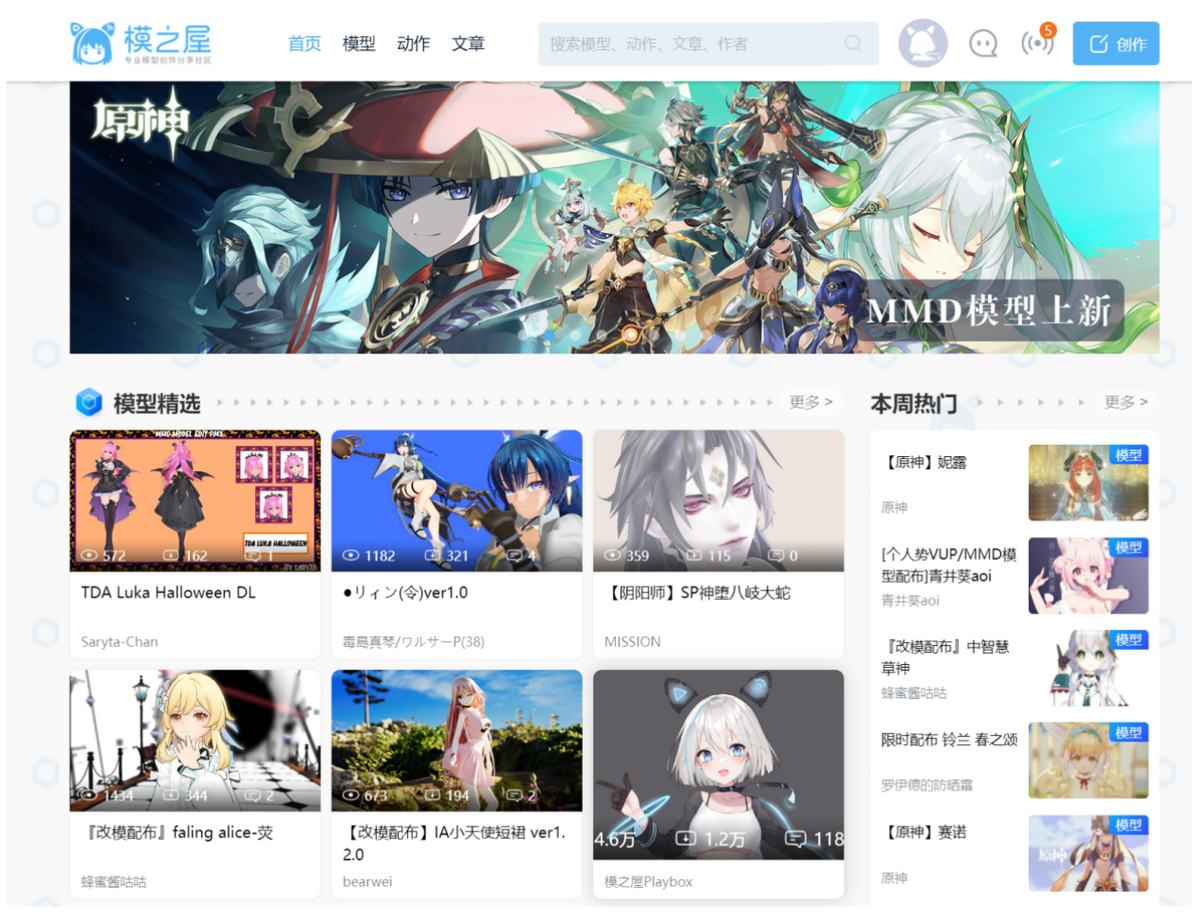
Task: Click the title TDA Luka Halloween DL
Action: tap(168, 592)
